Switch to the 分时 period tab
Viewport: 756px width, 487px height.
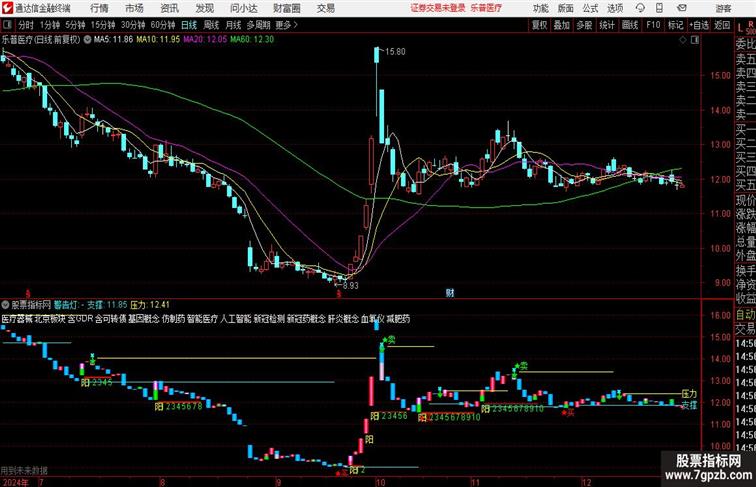pyautogui.click(x=26, y=25)
